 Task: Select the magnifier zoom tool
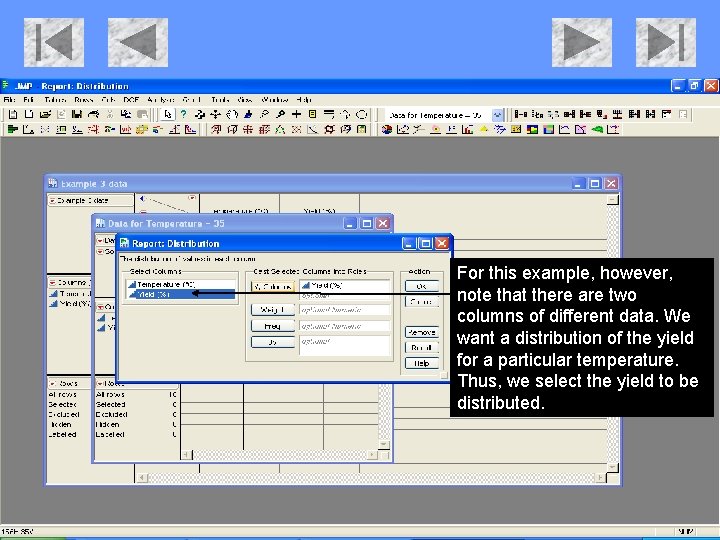[280, 114]
